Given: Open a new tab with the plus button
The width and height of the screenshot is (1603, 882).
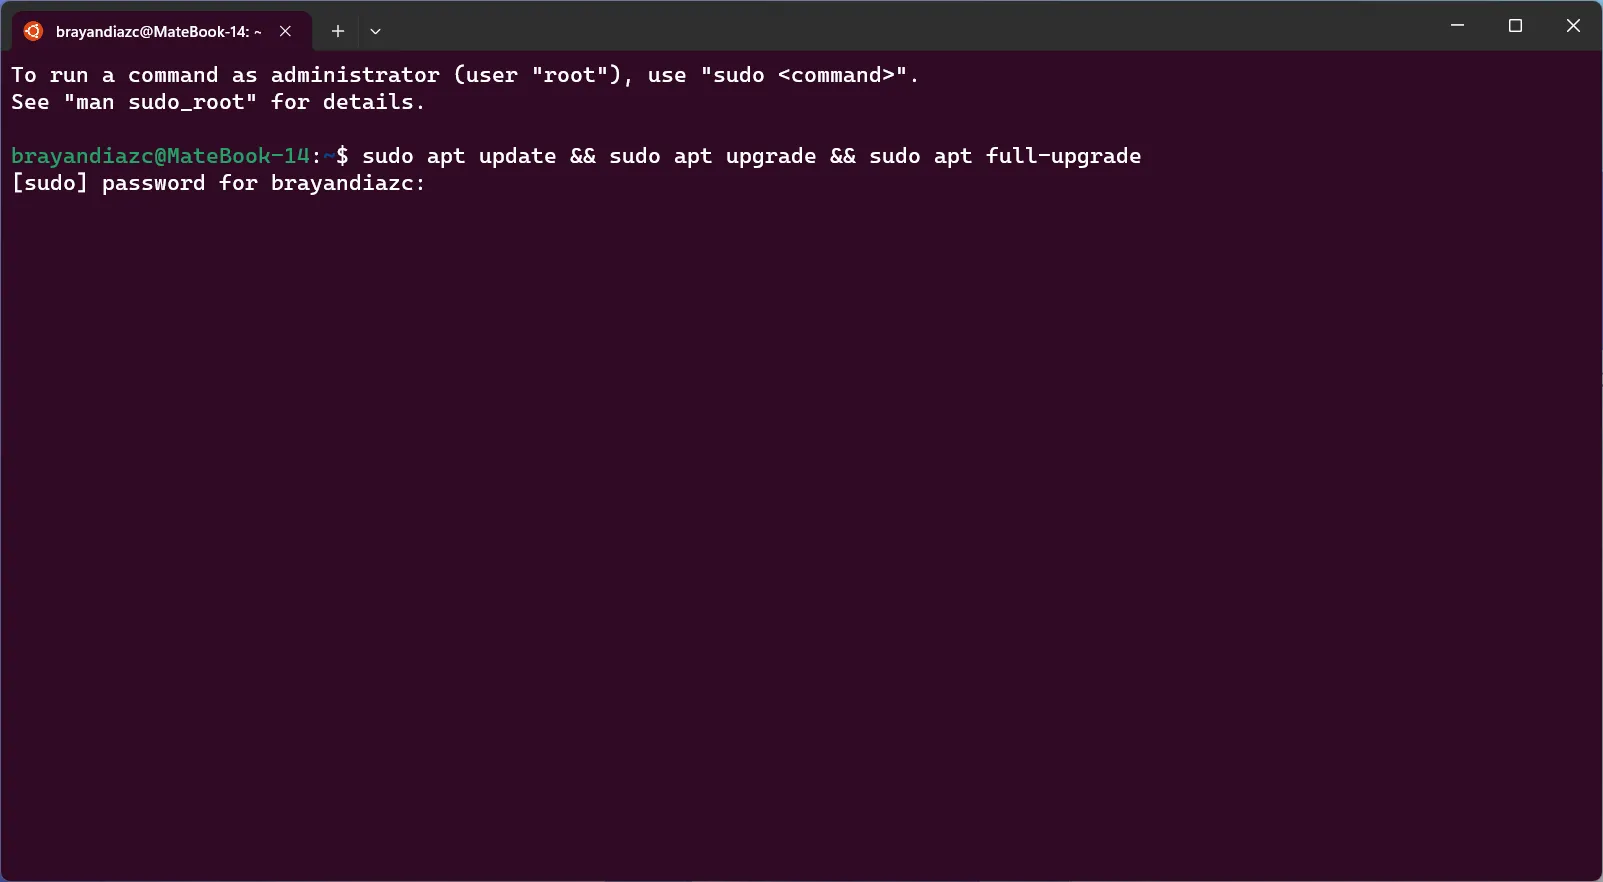Looking at the screenshot, I should tap(338, 31).
